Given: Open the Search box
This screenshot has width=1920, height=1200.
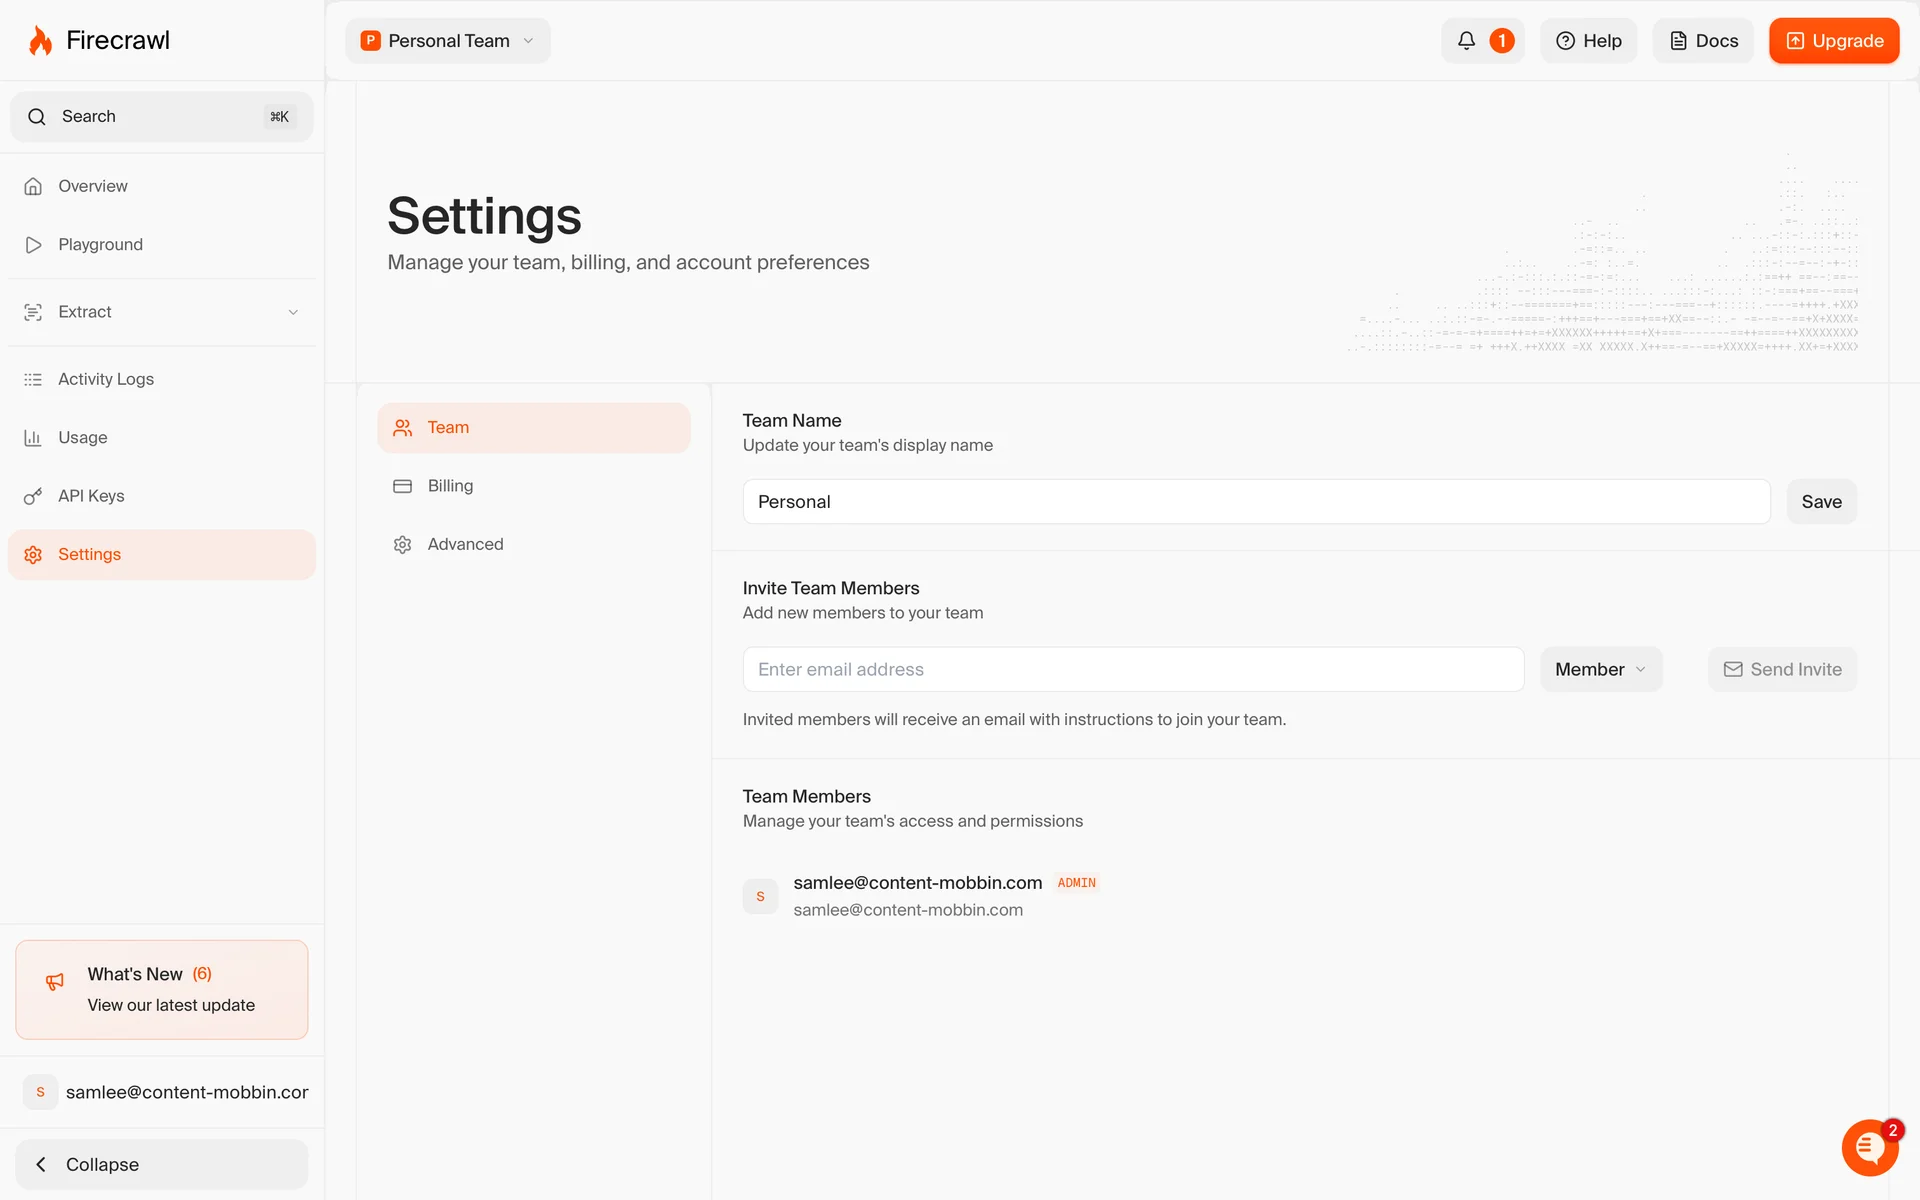Looking at the screenshot, I should 160,117.
